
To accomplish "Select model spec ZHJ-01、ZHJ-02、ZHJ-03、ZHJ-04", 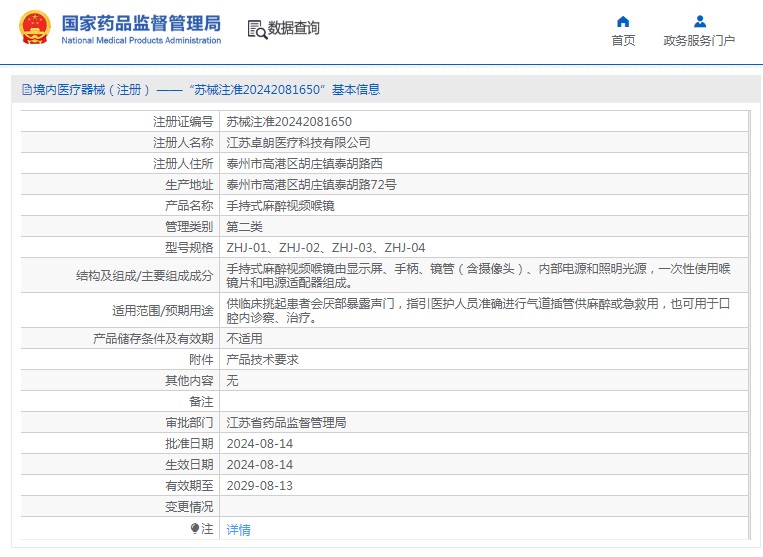I will tap(326, 248).
